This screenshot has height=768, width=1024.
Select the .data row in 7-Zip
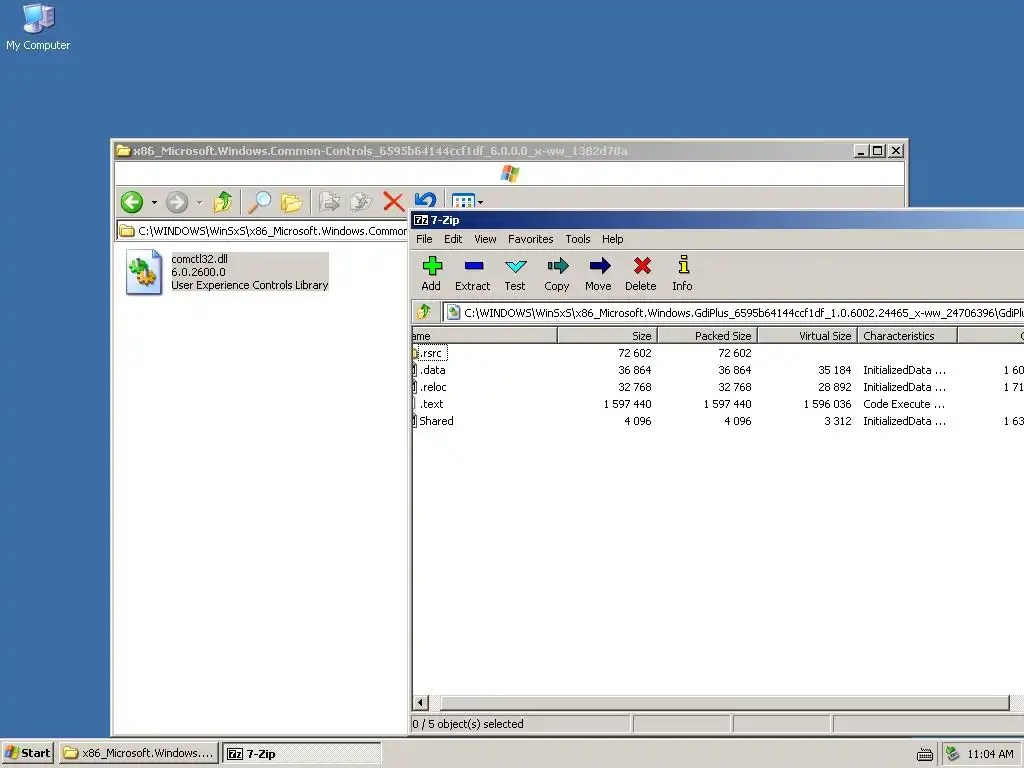tap(718, 370)
